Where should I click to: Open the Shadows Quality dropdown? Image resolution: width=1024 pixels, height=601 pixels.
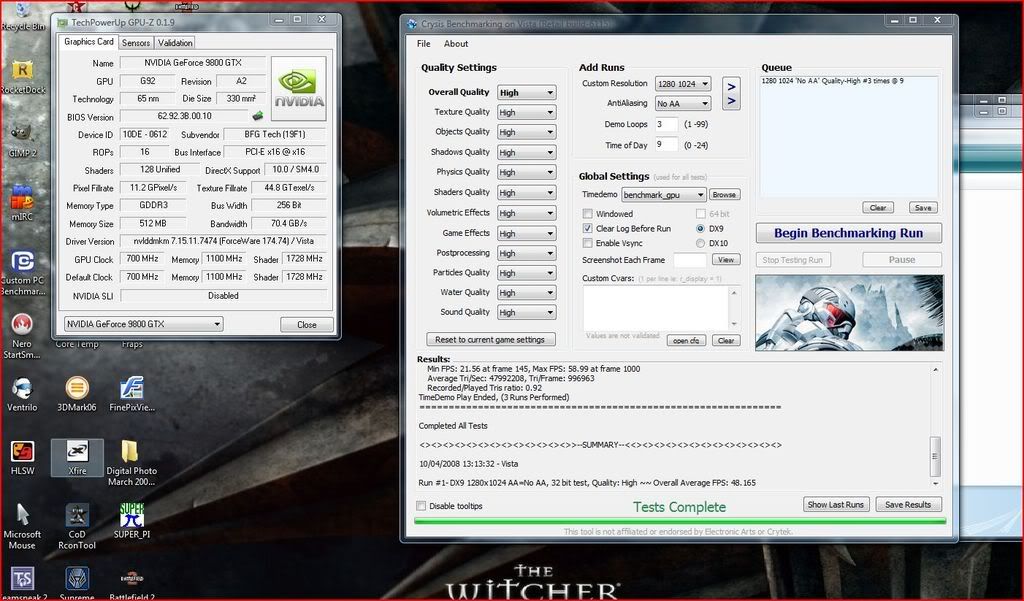pyautogui.click(x=526, y=152)
